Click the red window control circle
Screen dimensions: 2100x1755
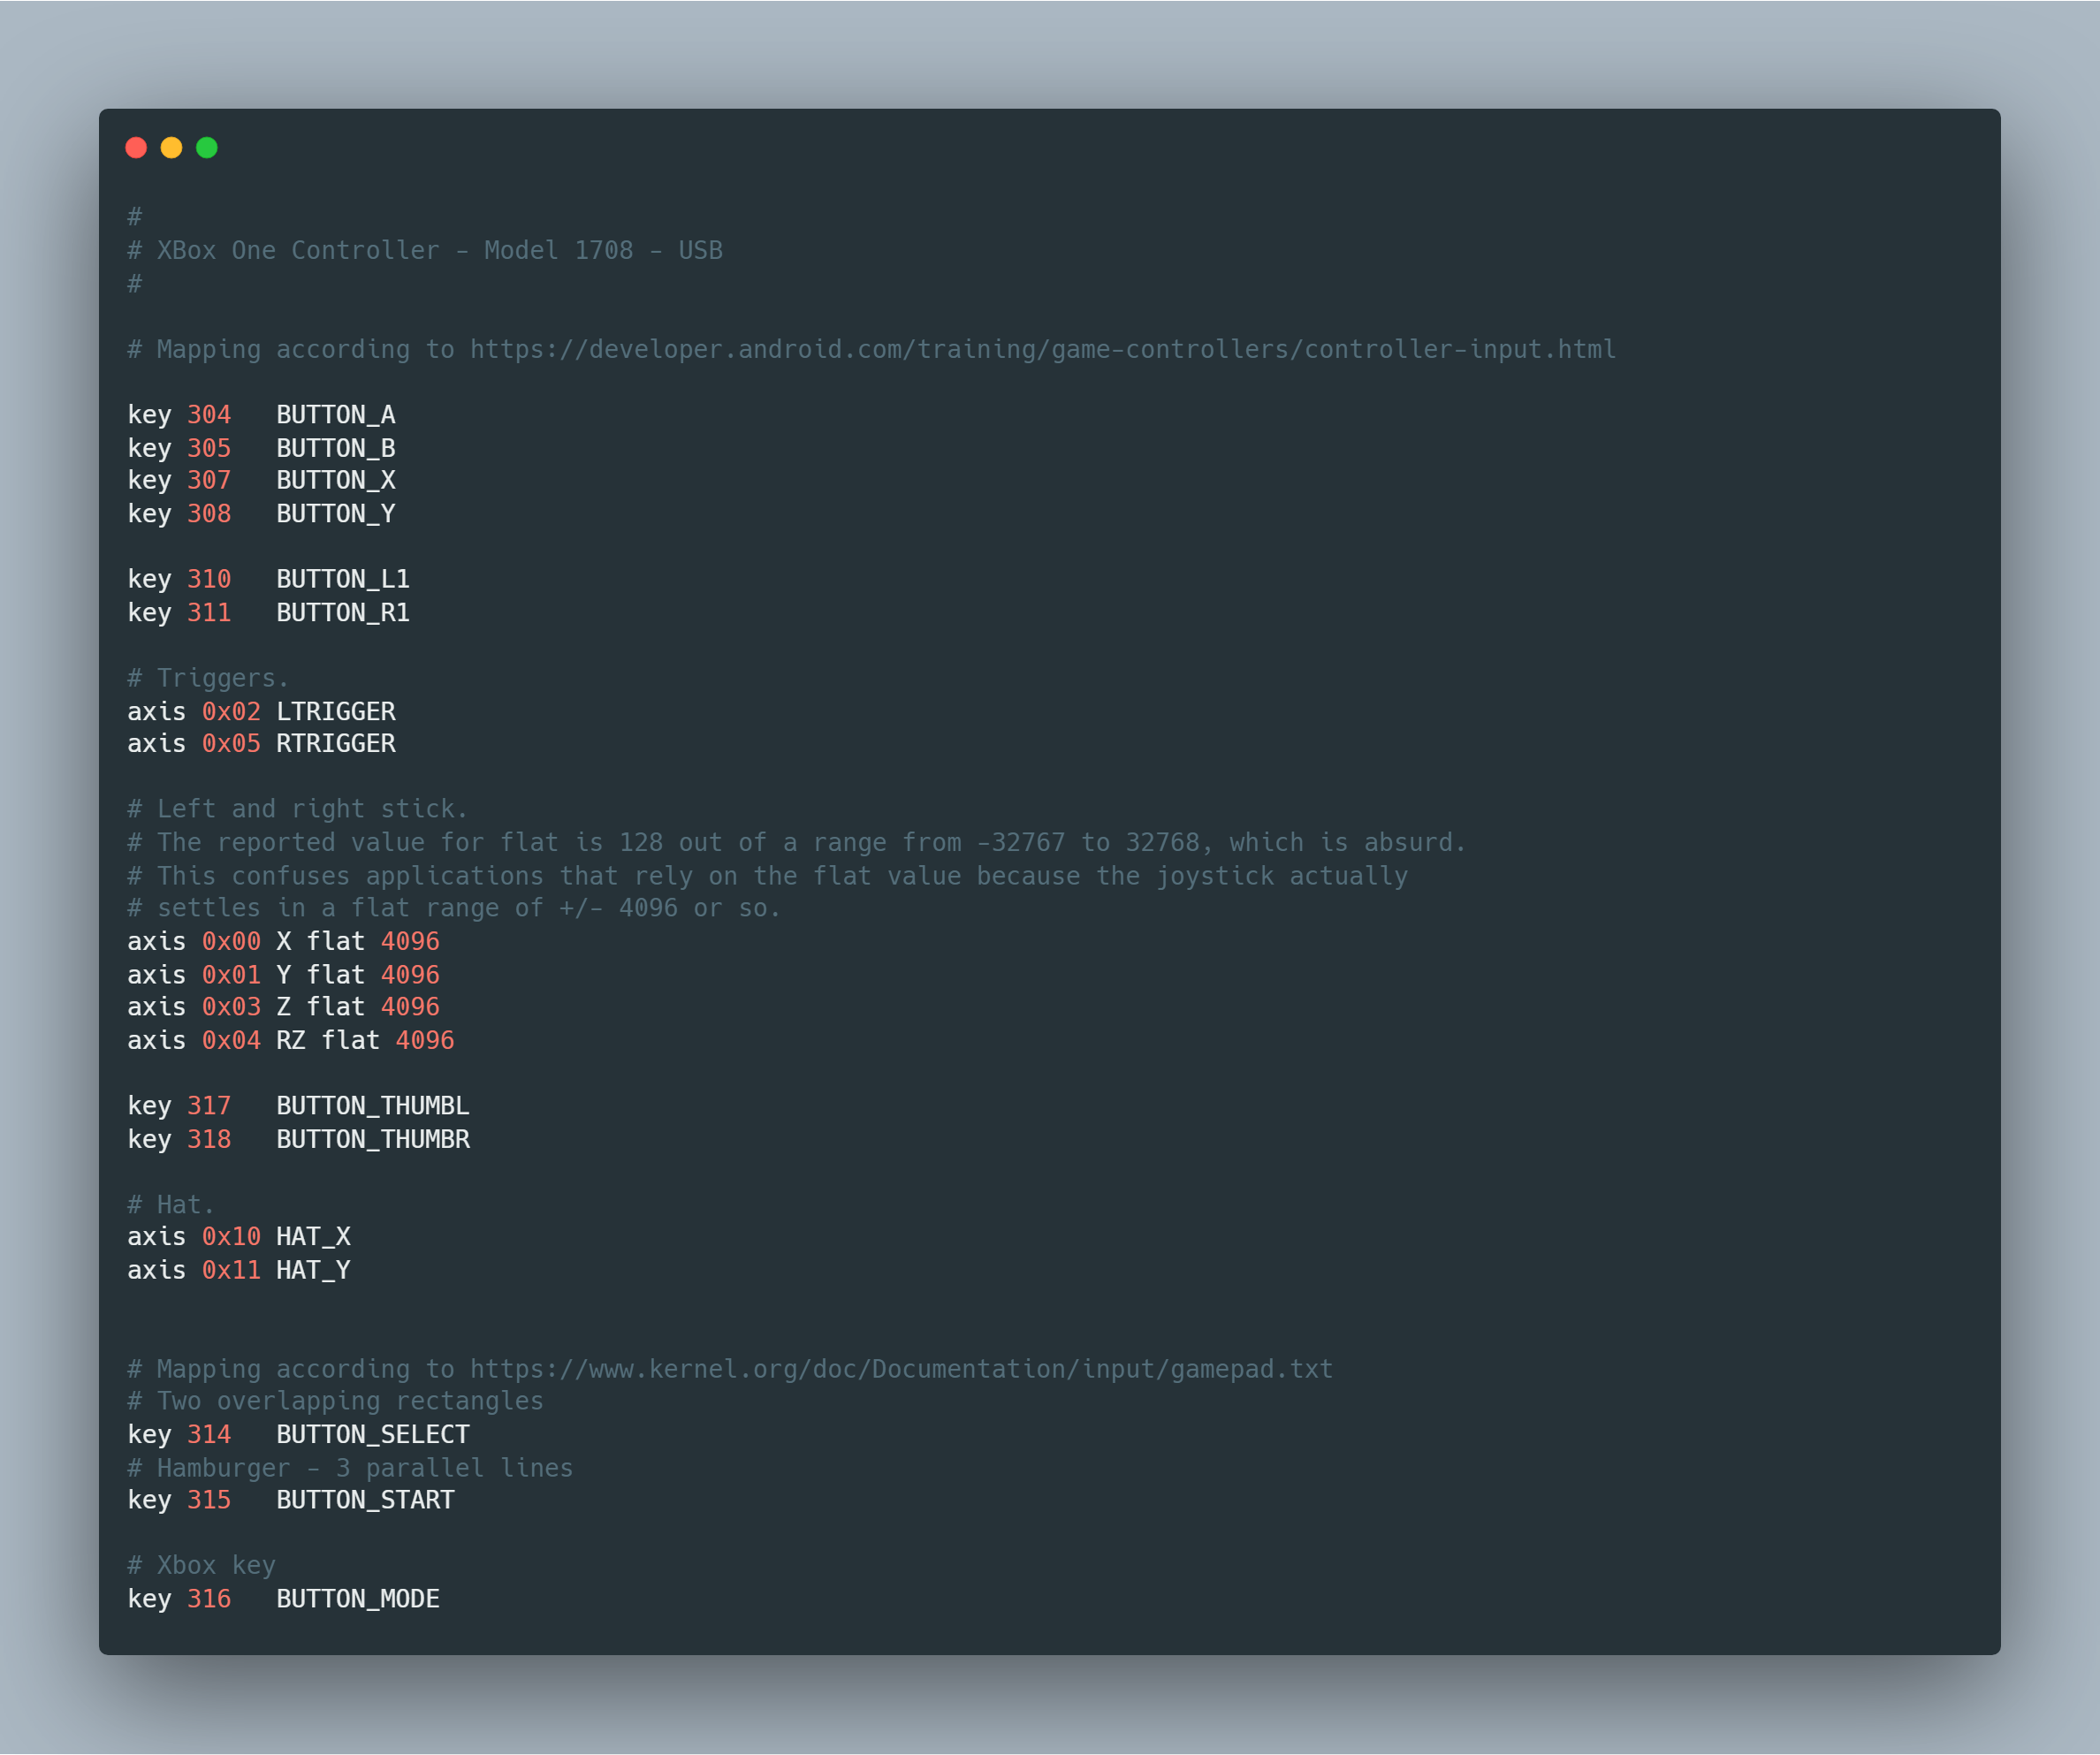137,147
